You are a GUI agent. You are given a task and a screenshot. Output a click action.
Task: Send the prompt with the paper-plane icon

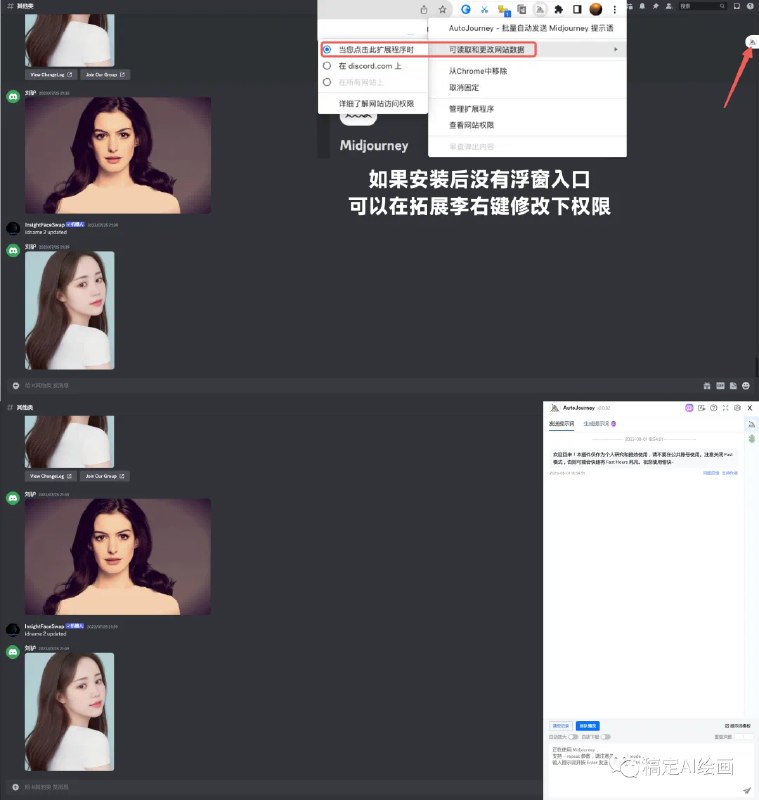click(x=747, y=790)
